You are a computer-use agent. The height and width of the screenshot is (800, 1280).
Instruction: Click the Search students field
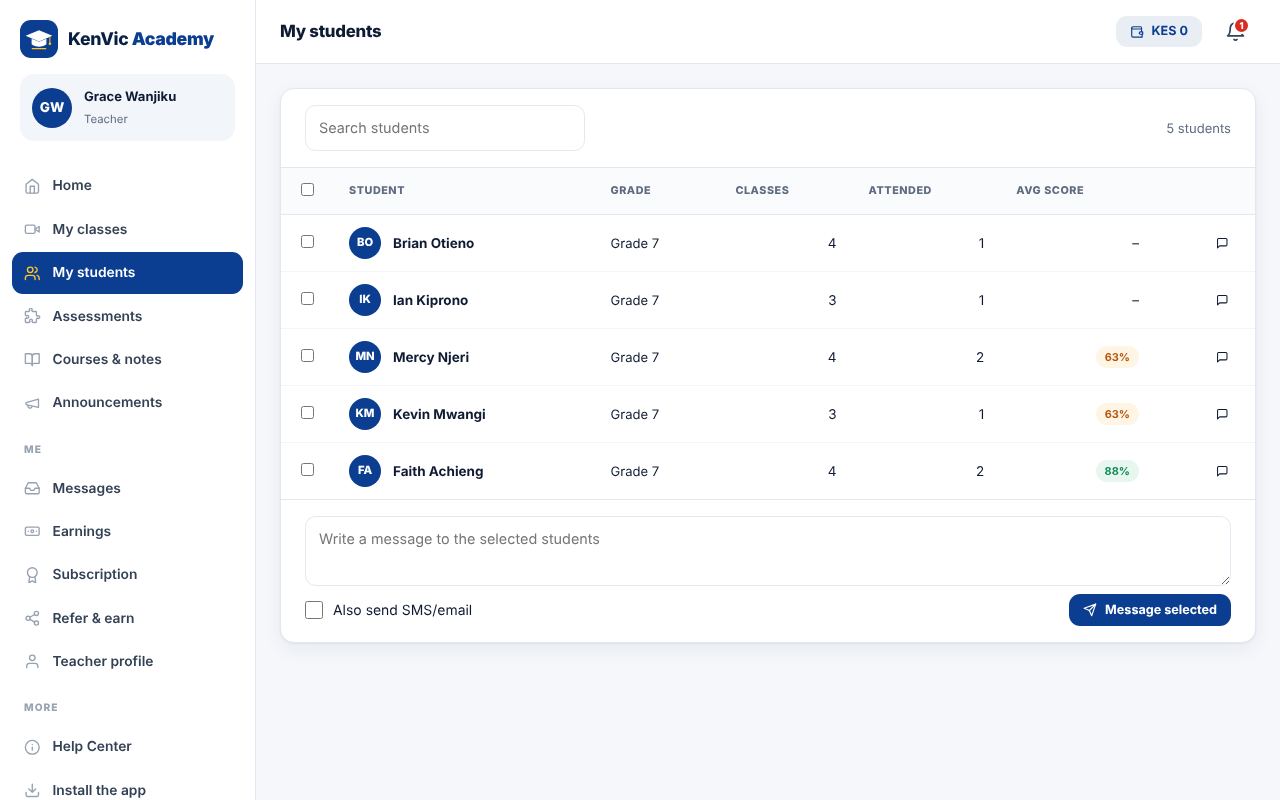(x=445, y=128)
